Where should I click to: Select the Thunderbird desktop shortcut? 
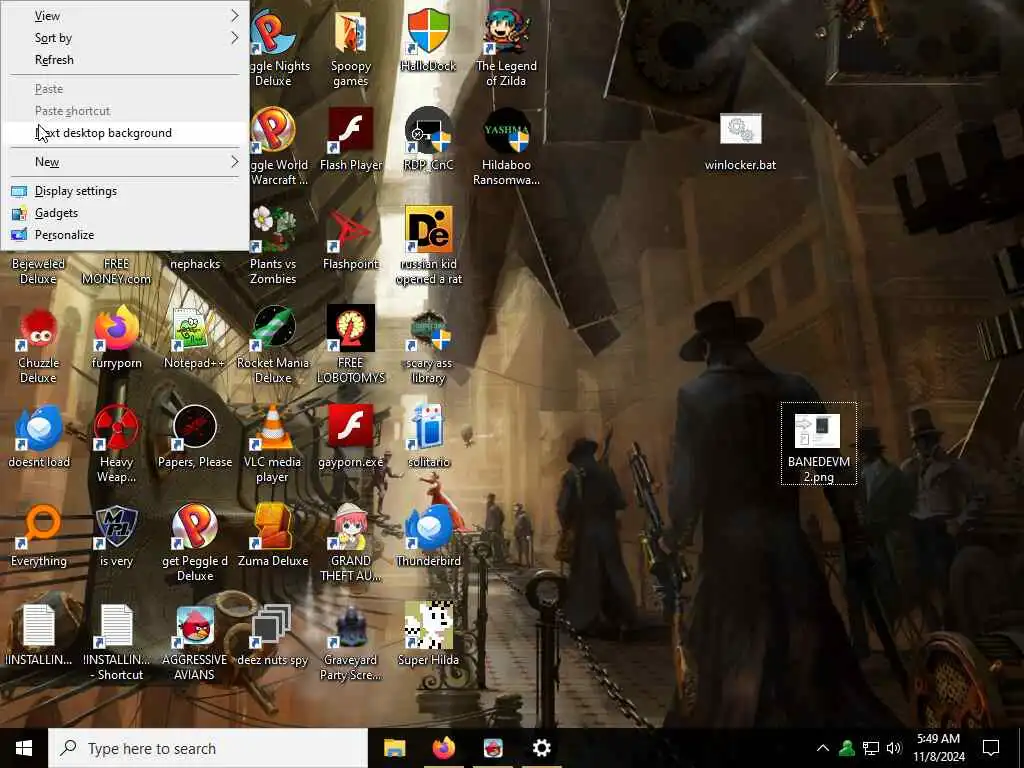(428, 526)
